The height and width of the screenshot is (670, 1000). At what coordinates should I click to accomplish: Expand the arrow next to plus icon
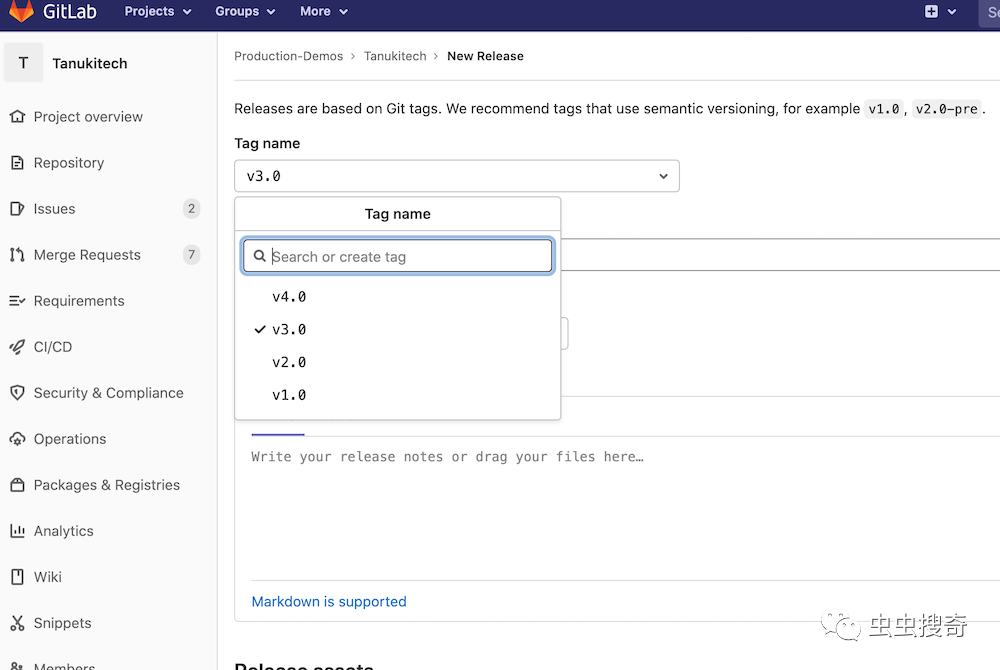pyautogui.click(x=952, y=11)
